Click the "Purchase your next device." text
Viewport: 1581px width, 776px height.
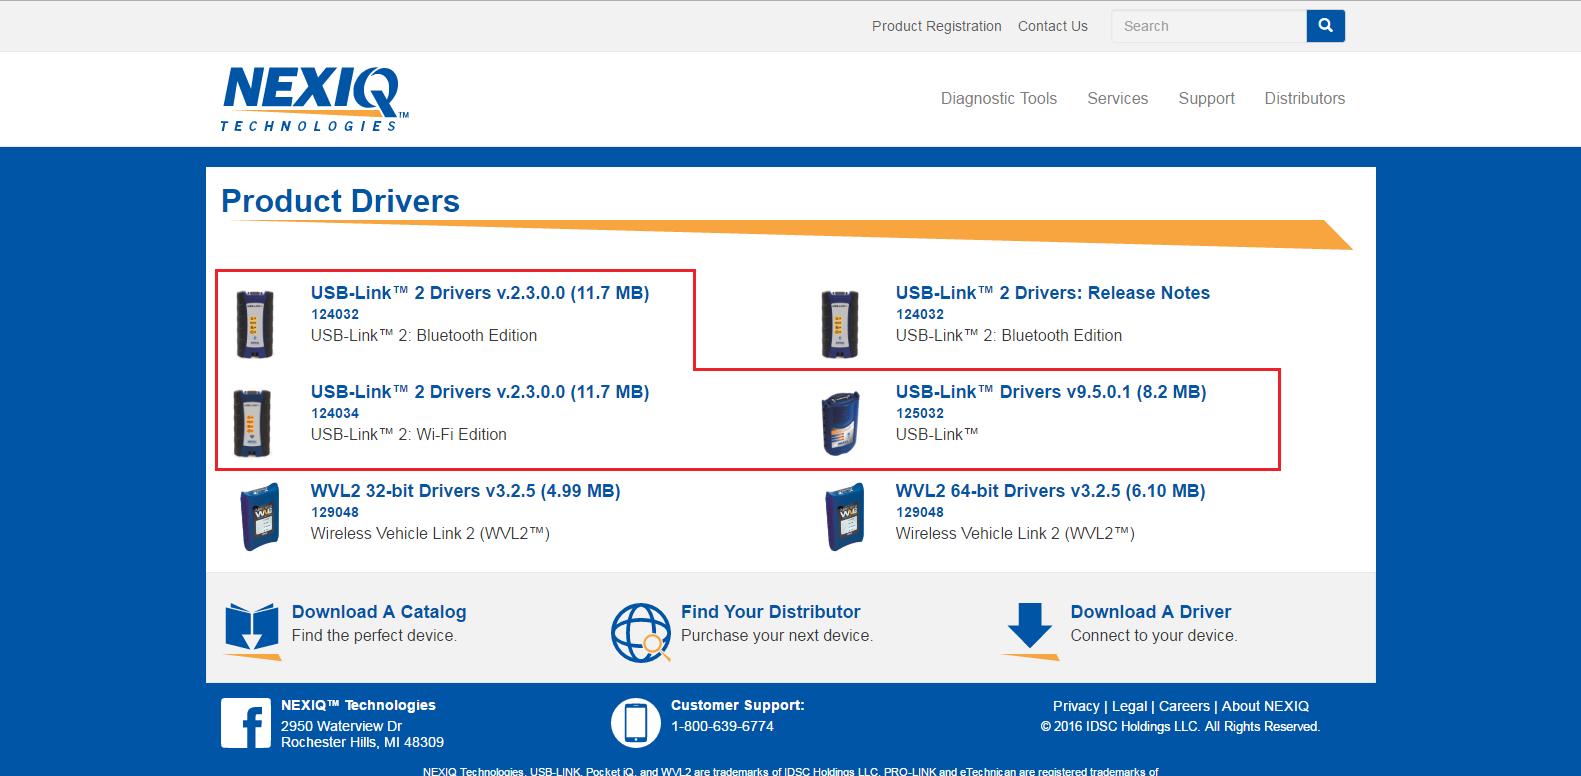click(777, 635)
